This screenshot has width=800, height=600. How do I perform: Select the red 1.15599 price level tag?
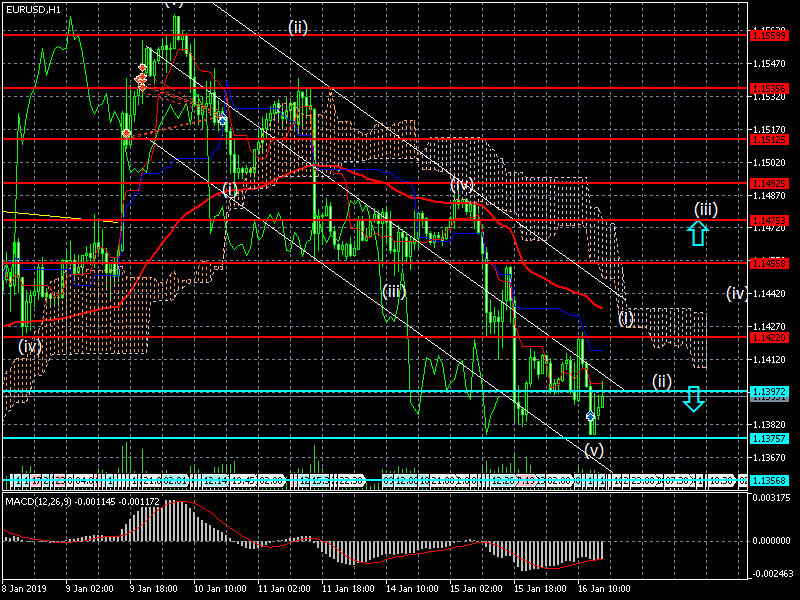769,35
